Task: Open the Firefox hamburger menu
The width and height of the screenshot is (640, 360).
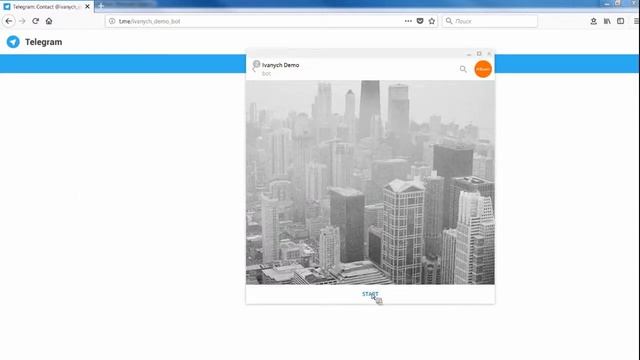Action: click(x=636, y=21)
